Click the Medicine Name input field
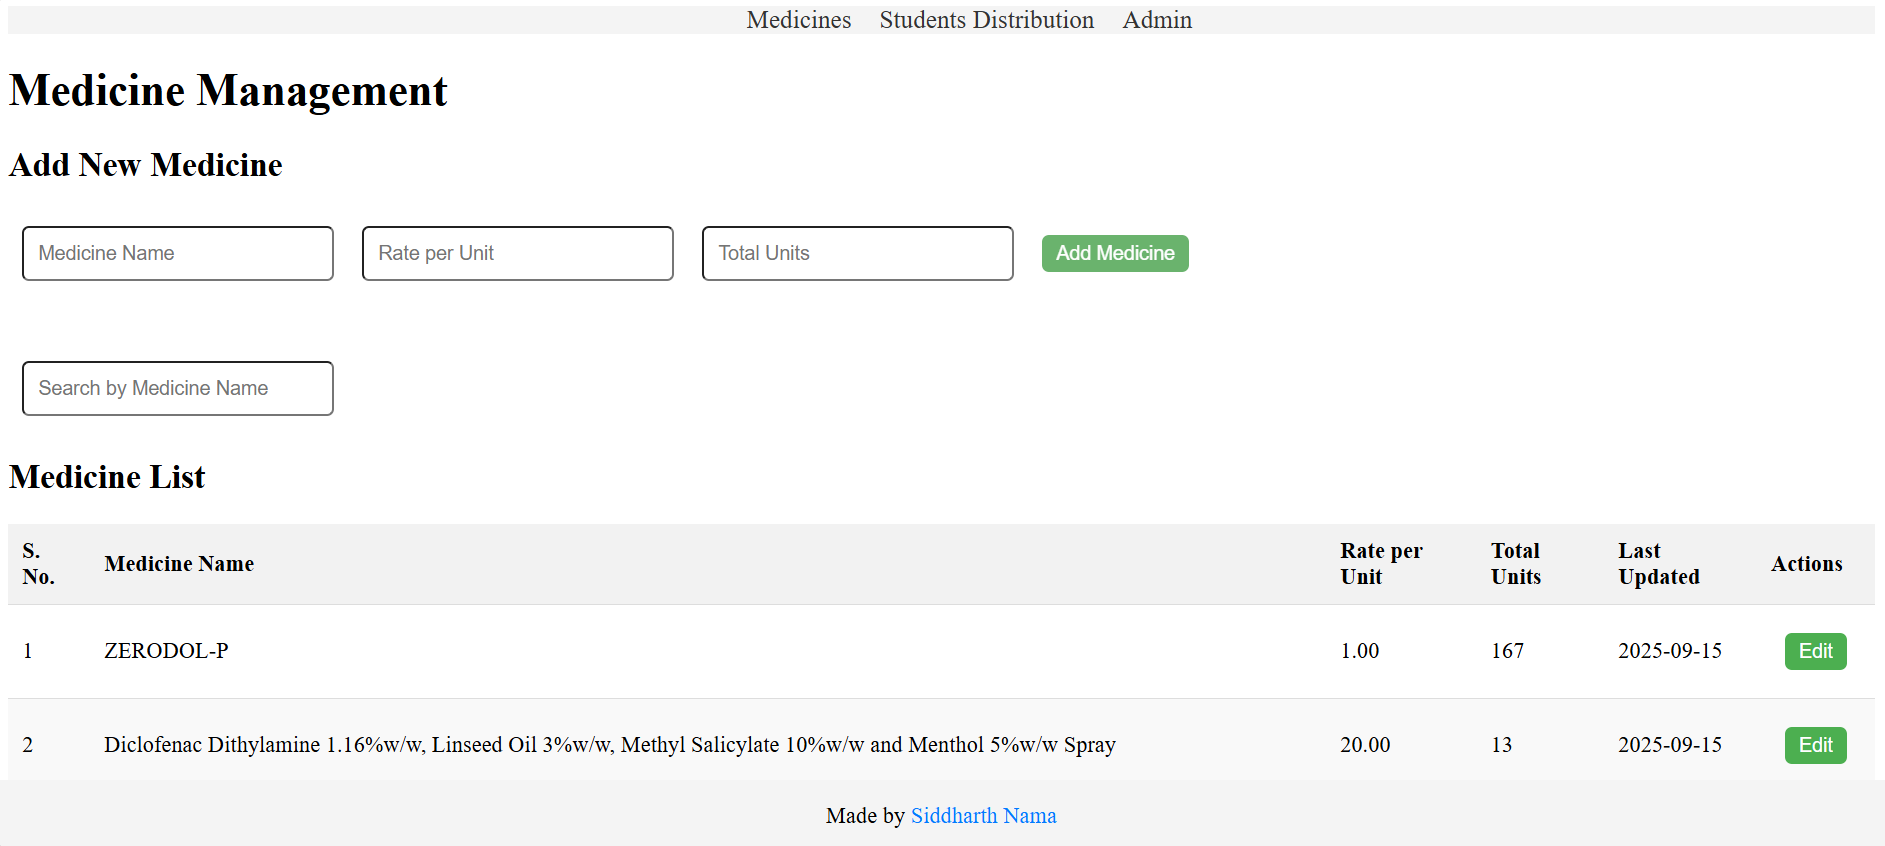The image size is (1885, 846). [178, 253]
